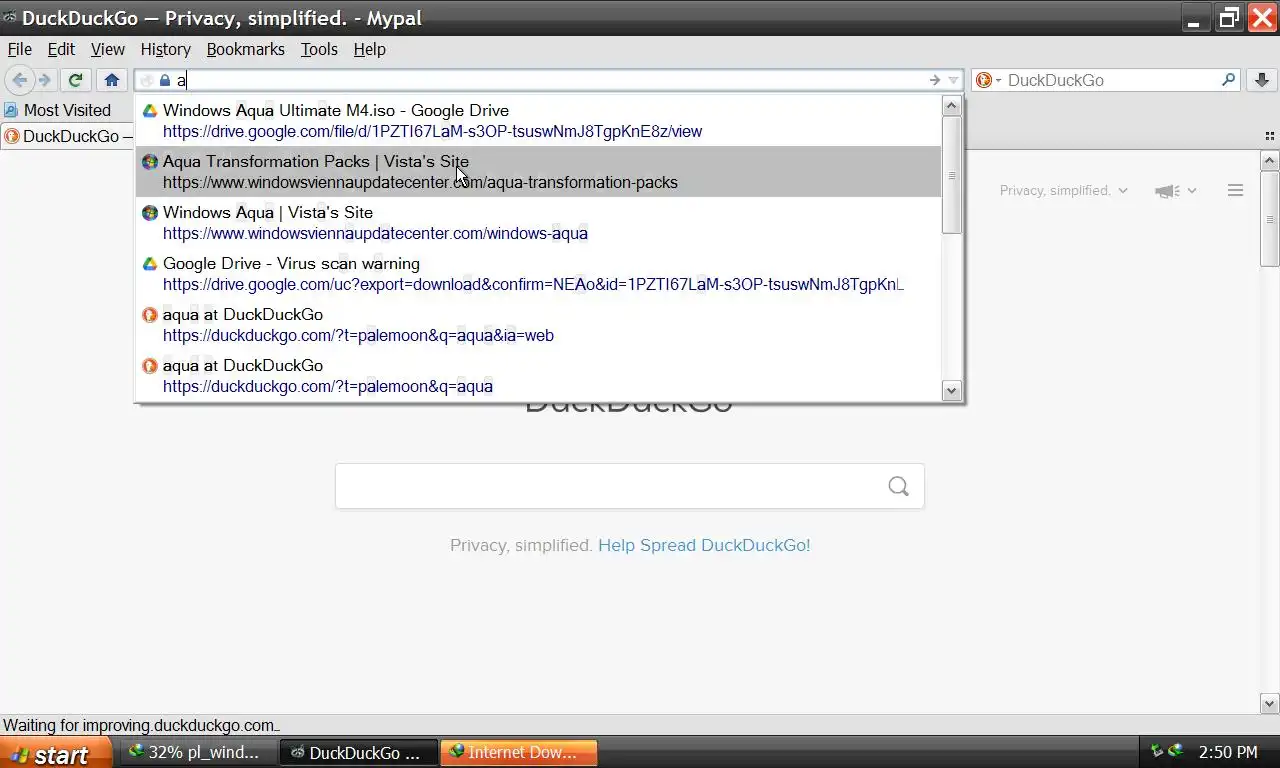Select Windows Aqua Vista's Site suggestion
The image size is (1280, 768).
538,223
